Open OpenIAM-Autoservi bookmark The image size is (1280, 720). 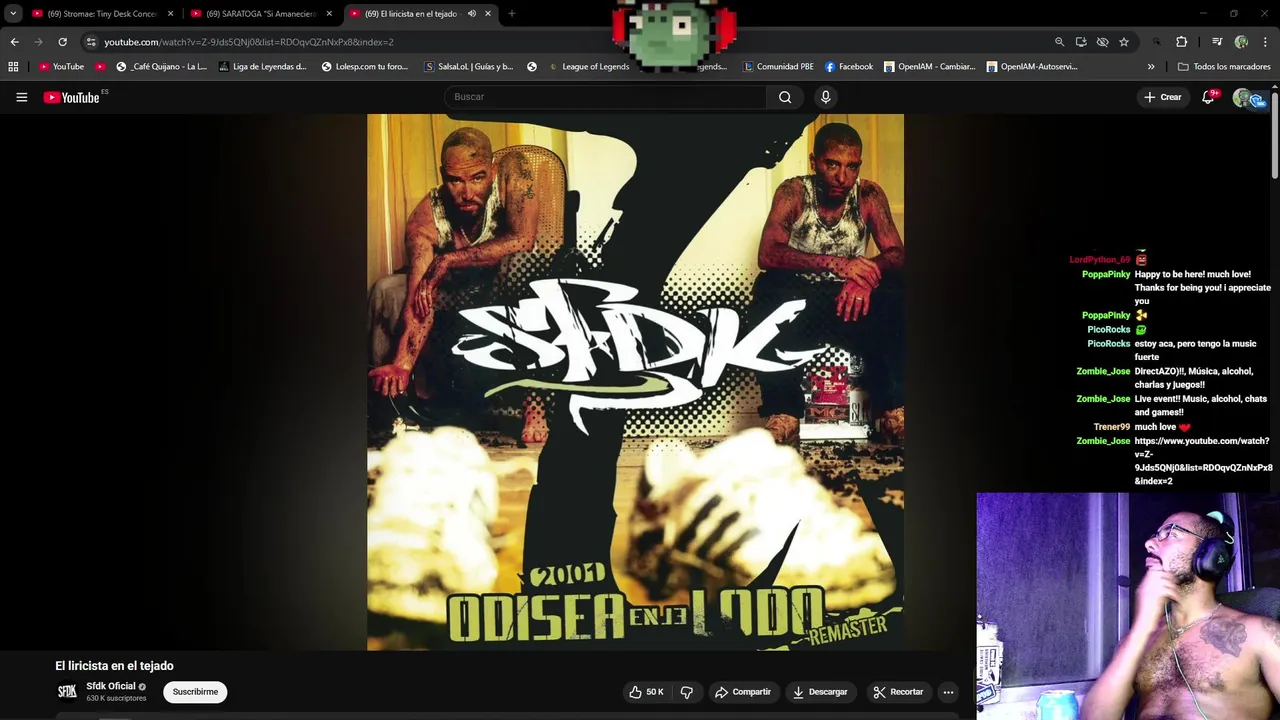click(x=1032, y=67)
